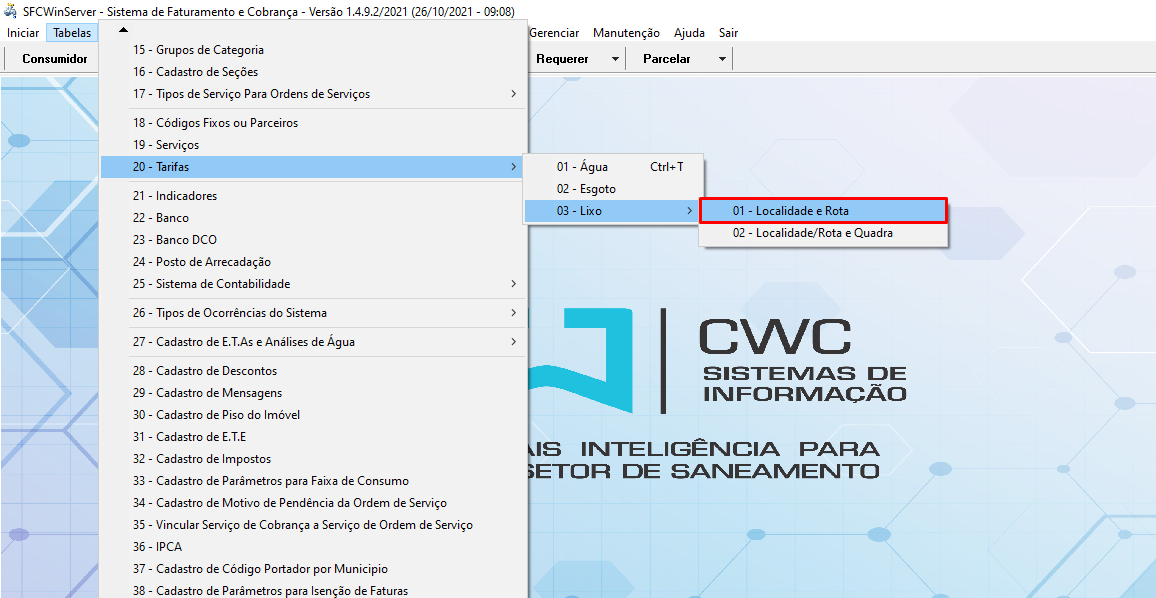Open the Gerenciar menu

click(x=554, y=33)
